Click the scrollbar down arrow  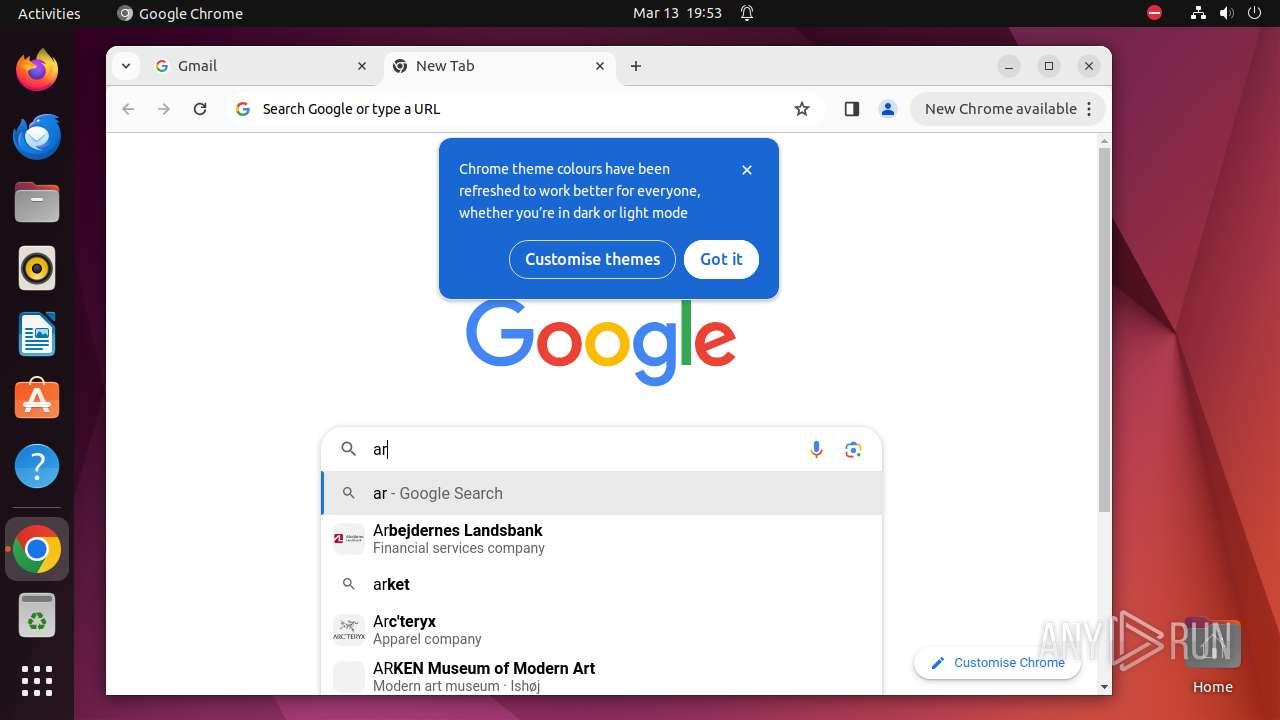coord(1104,687)
